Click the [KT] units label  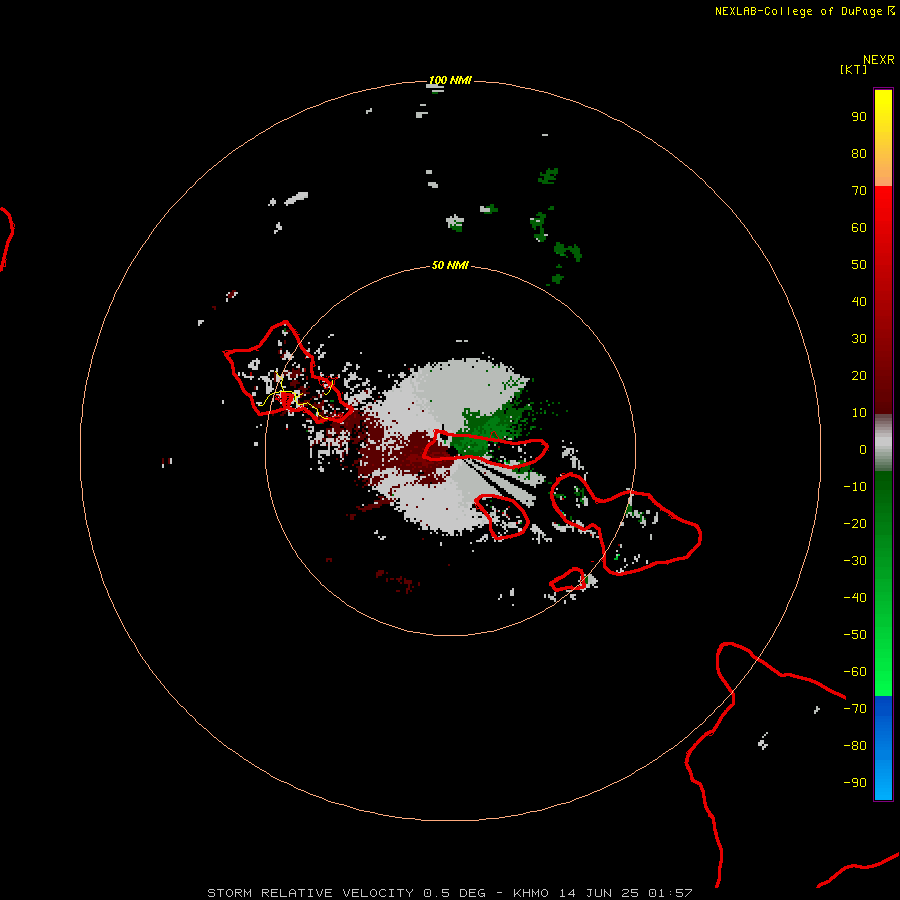coord(853,69)
